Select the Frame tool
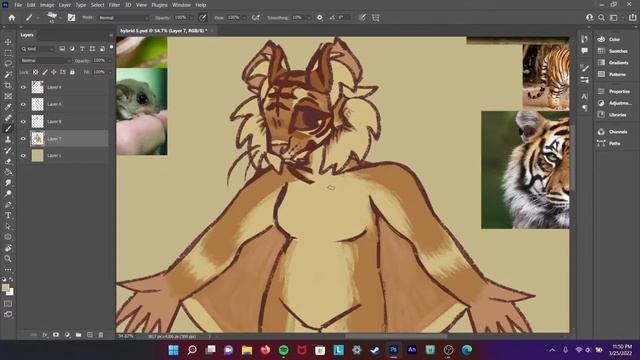 pos(8,96)
